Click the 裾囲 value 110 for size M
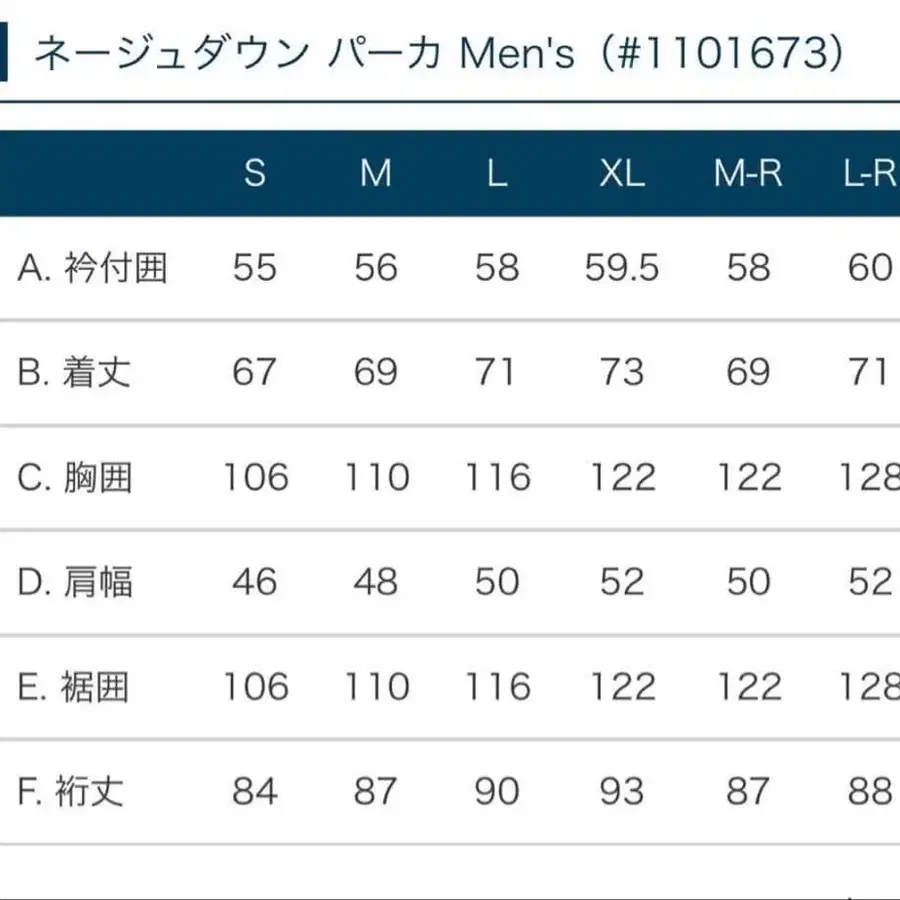 pos(376,687)
